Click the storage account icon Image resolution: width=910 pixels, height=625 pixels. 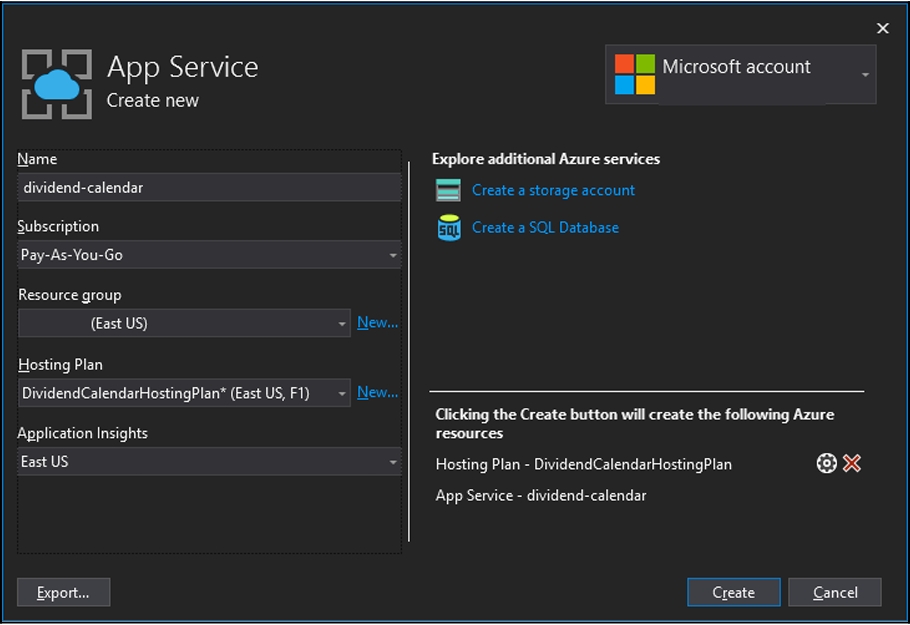tap(449, 190)
